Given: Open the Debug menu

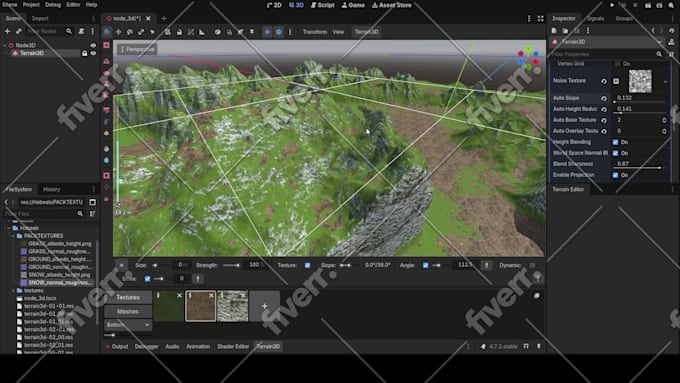Looking at the screenshot, I should click(53, 5).
